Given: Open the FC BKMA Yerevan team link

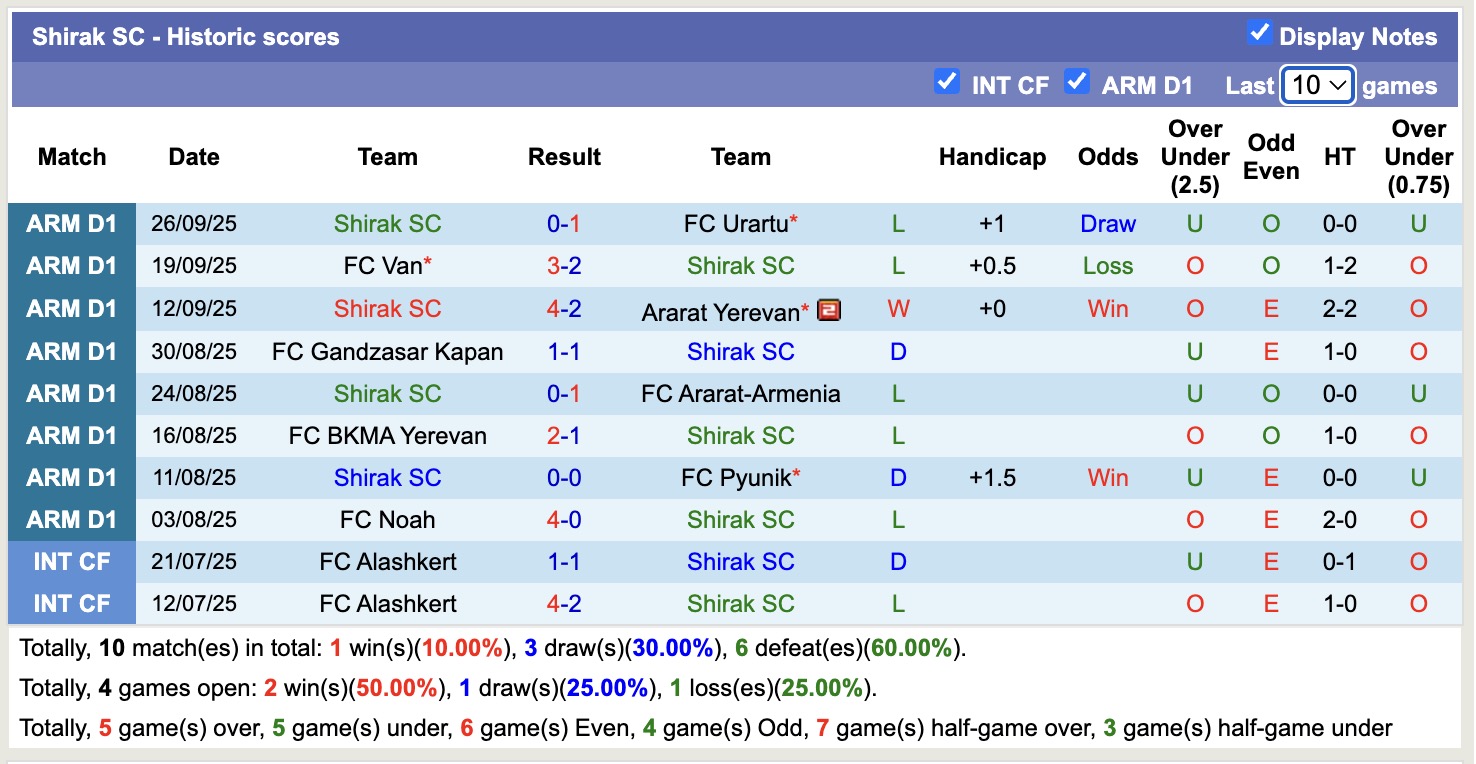Looking at the screenshot, I should 388,435.
